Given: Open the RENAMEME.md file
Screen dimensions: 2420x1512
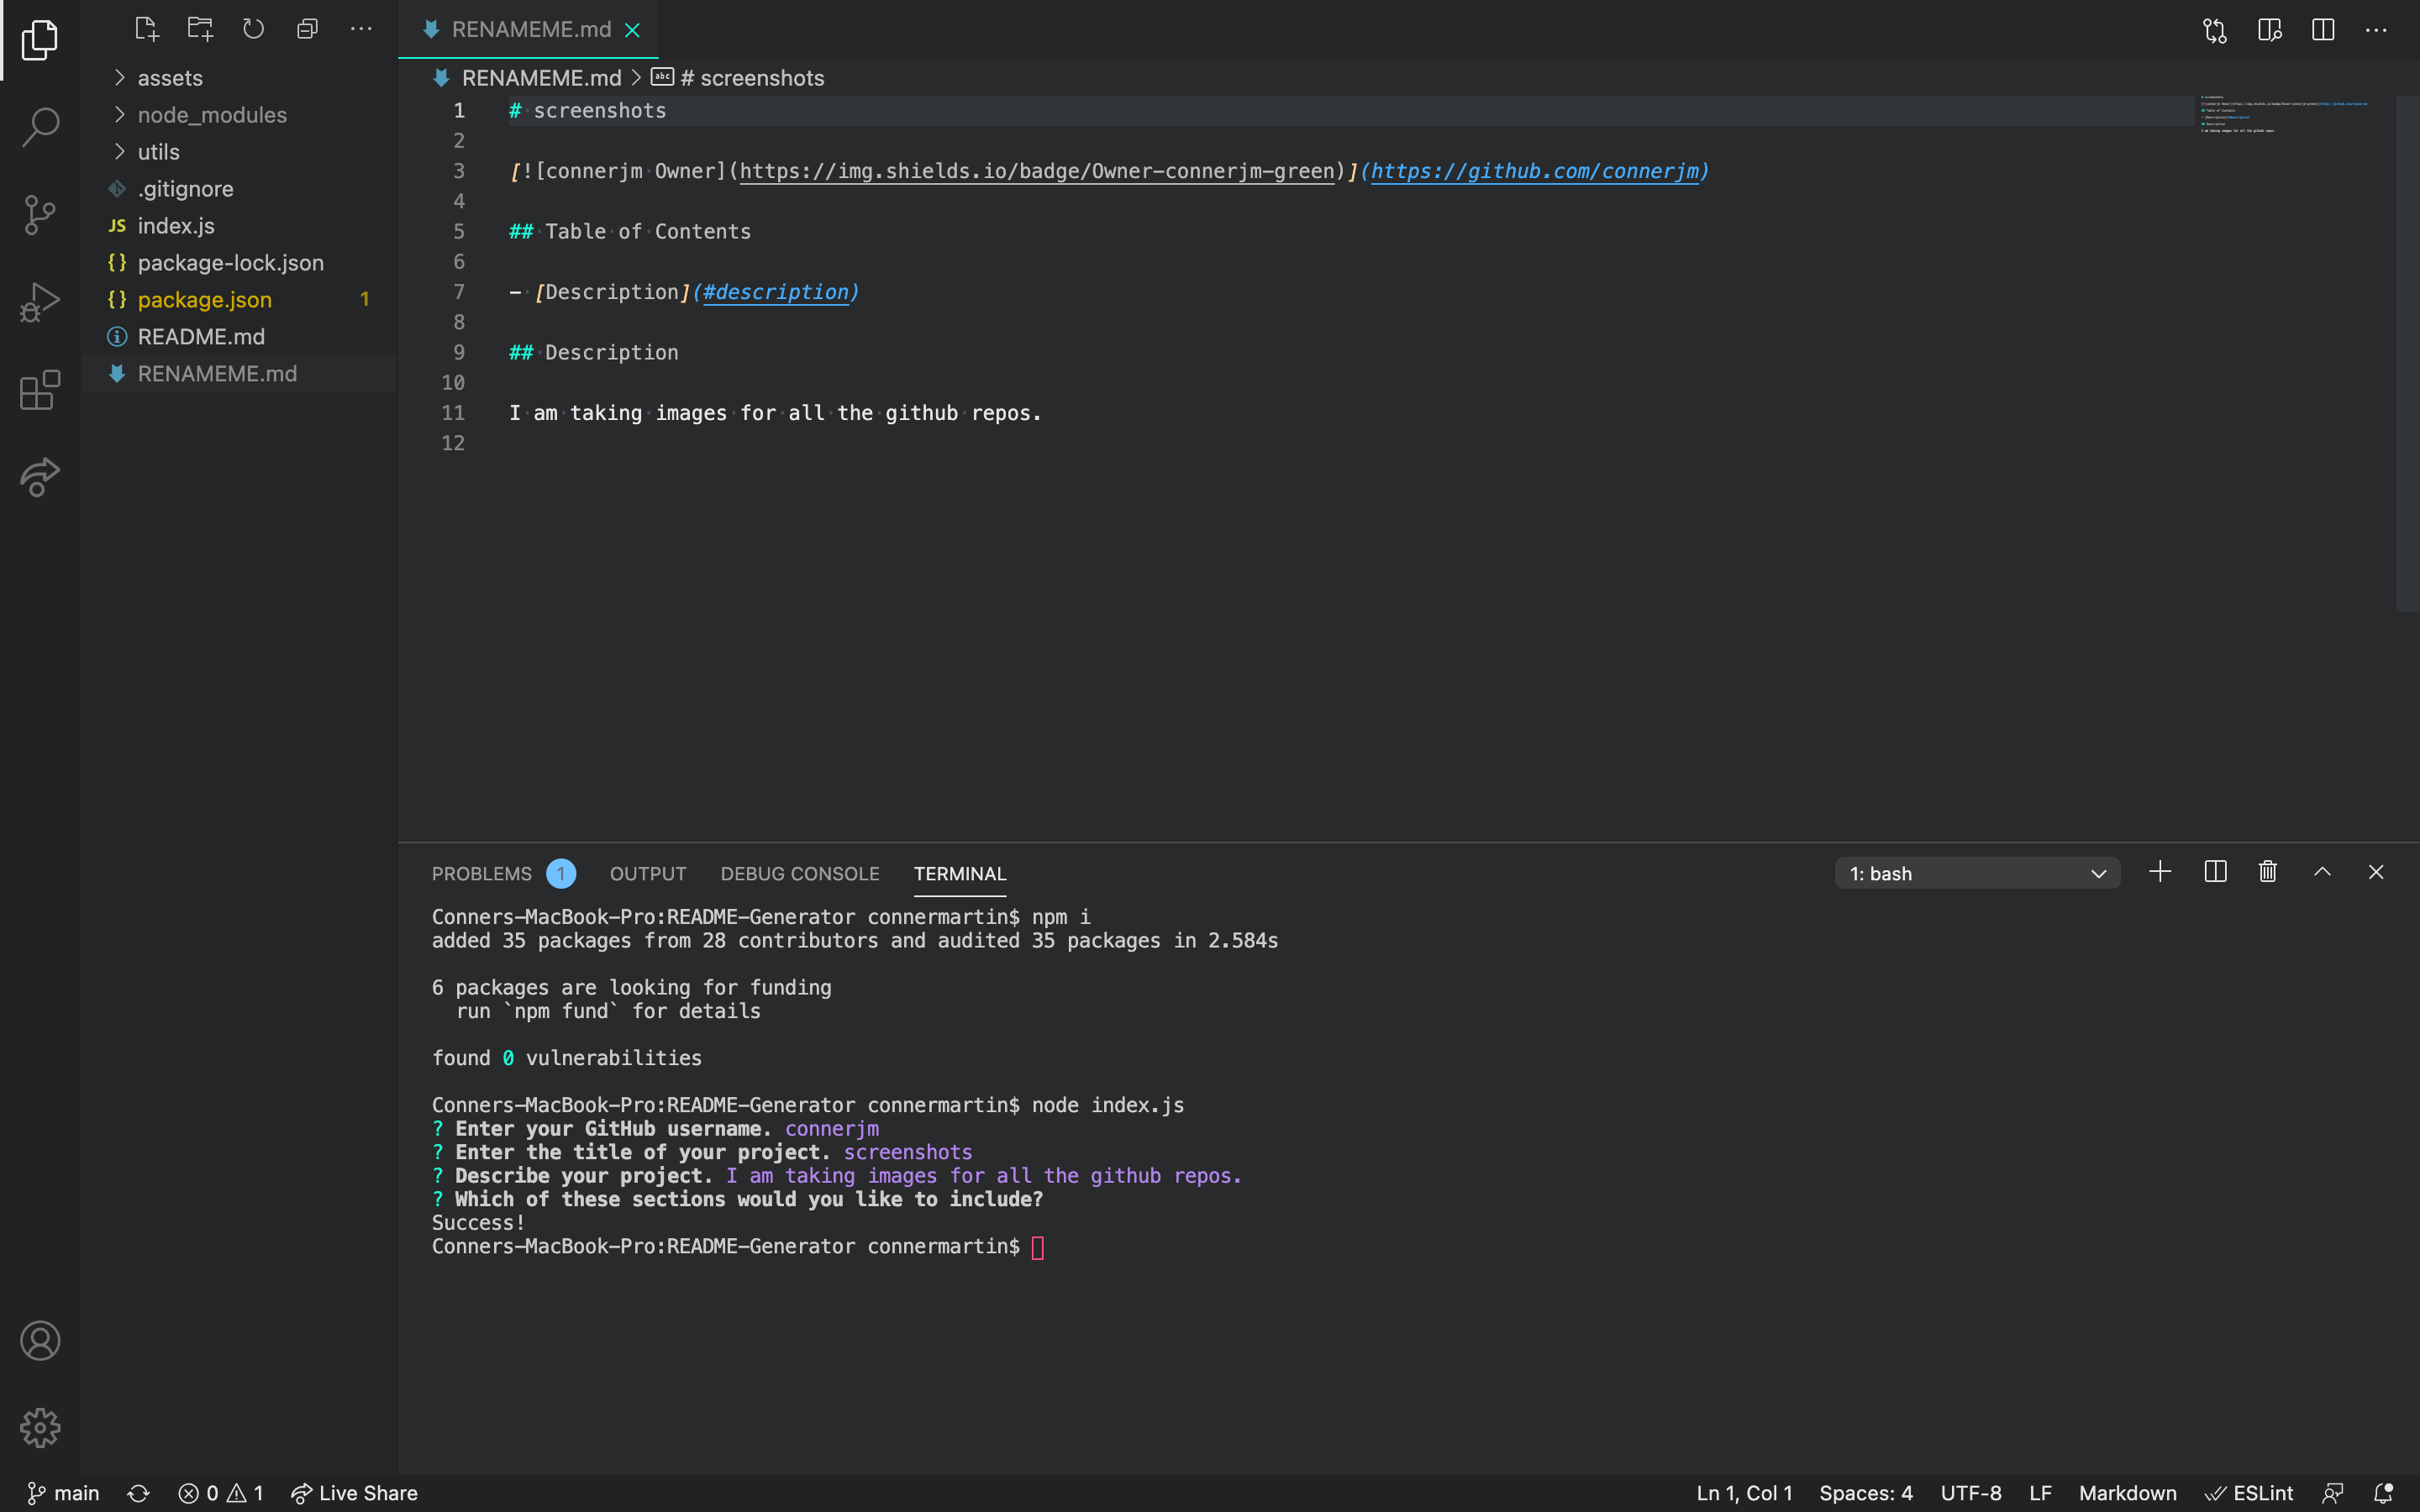Looking at the screenshot, I should [216, 373].
